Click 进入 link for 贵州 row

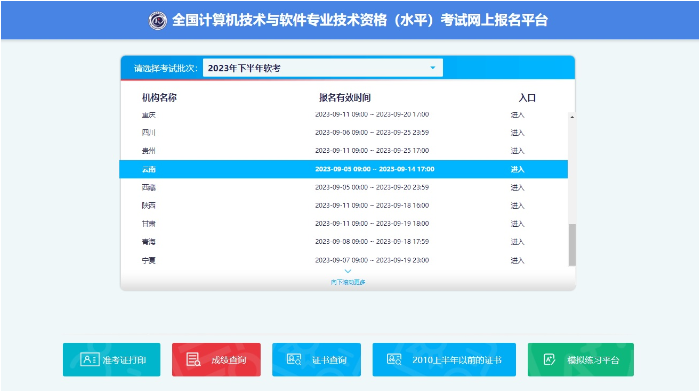pyautogui.click(x=518, y=151)
